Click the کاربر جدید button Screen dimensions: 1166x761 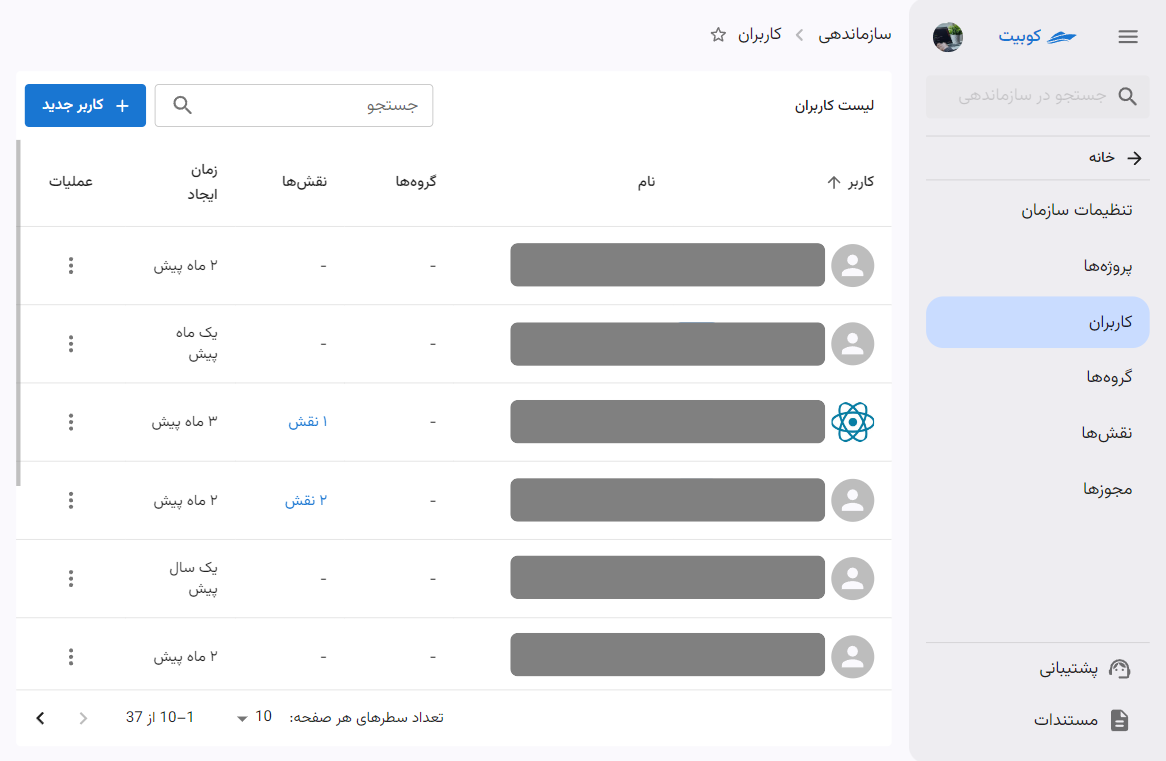[86, 106]
